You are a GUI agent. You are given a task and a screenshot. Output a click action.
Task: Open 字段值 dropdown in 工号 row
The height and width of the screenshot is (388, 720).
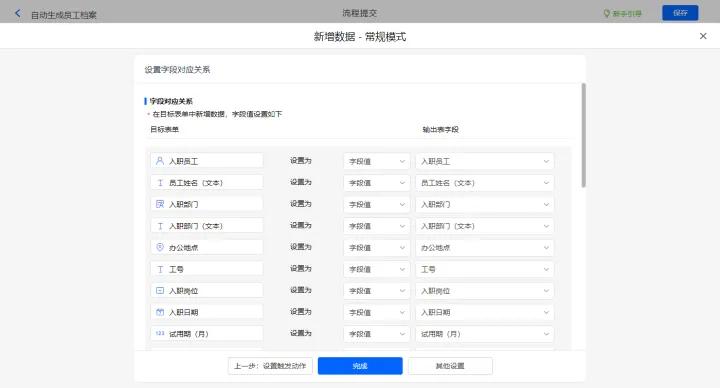tap(377, 269)
